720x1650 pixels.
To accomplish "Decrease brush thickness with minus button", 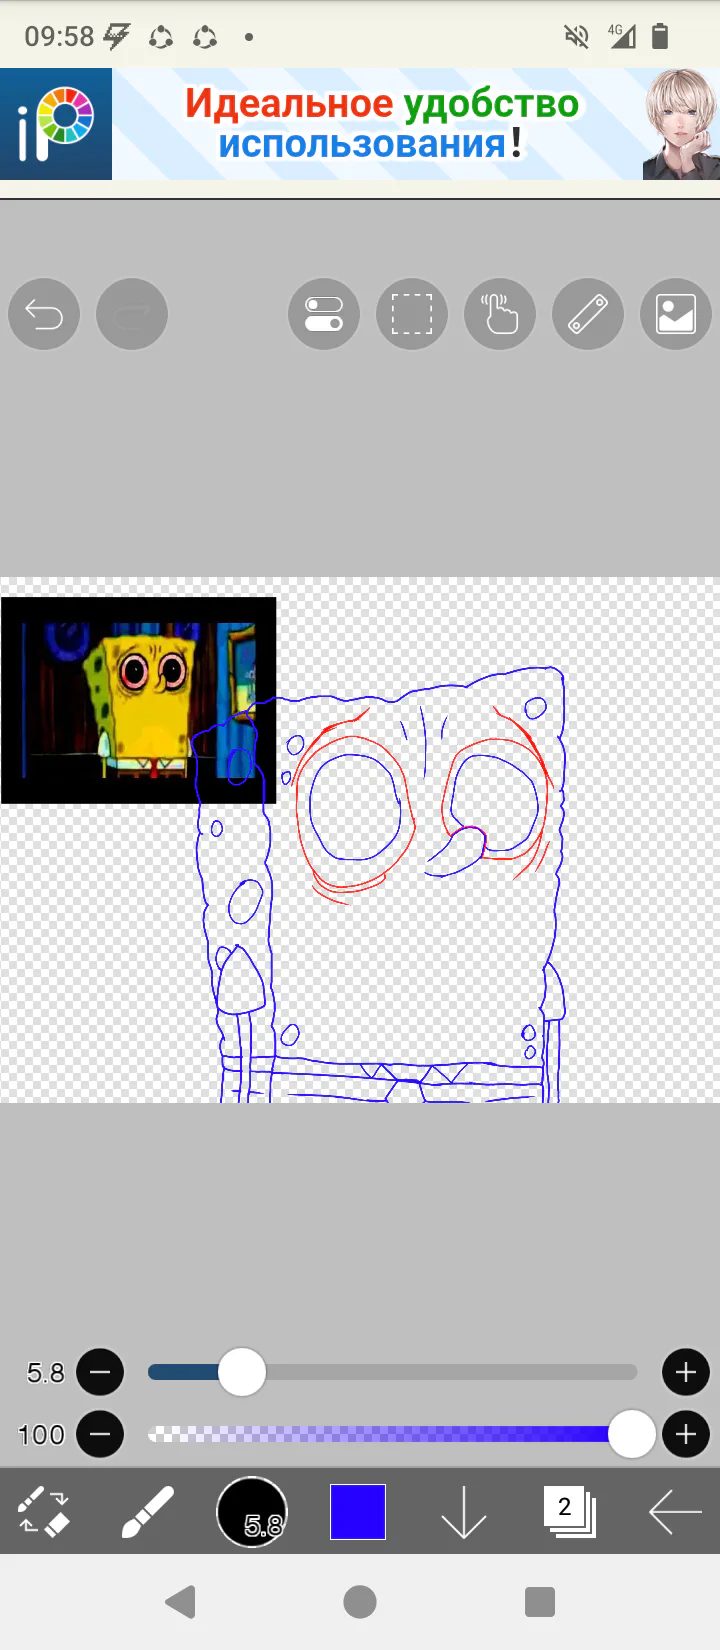I will coord(100,1372).
